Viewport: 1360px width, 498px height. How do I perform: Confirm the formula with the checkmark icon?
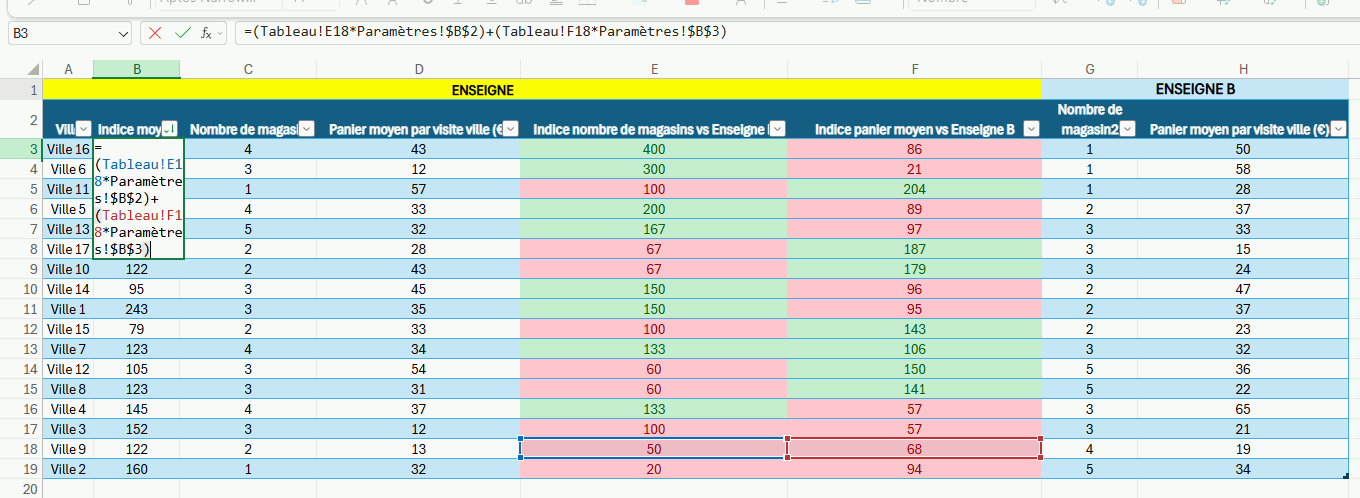[x=182, y=33]
